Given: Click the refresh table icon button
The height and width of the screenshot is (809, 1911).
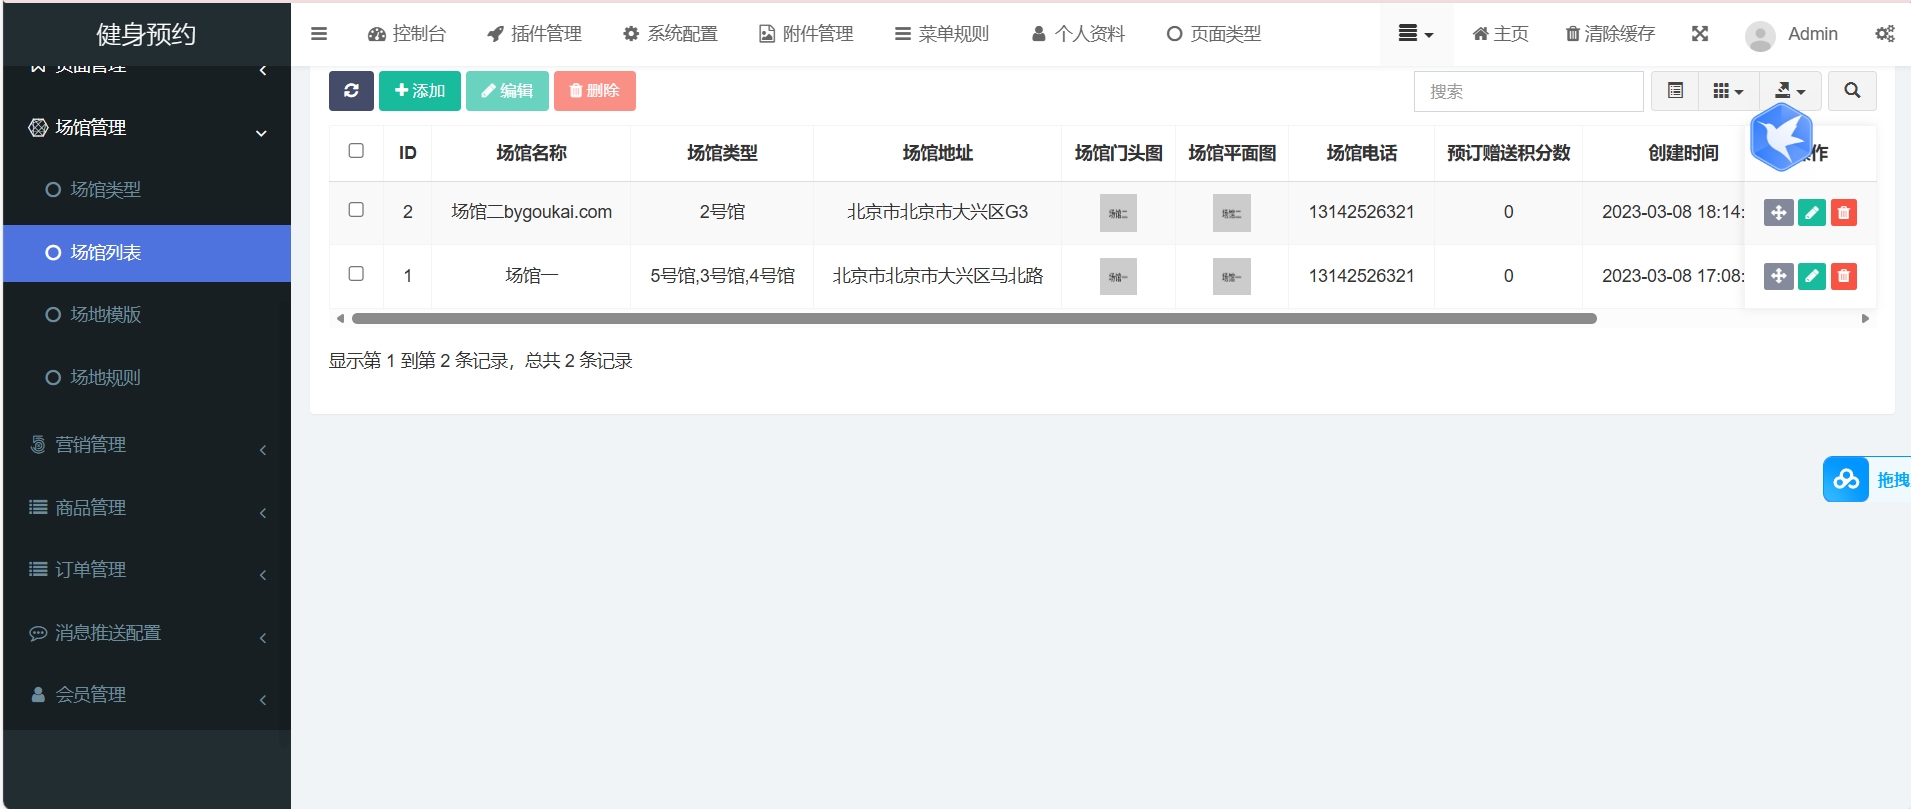Looking at the screenshot, I should pyautogui.click(x=351, y=91).
